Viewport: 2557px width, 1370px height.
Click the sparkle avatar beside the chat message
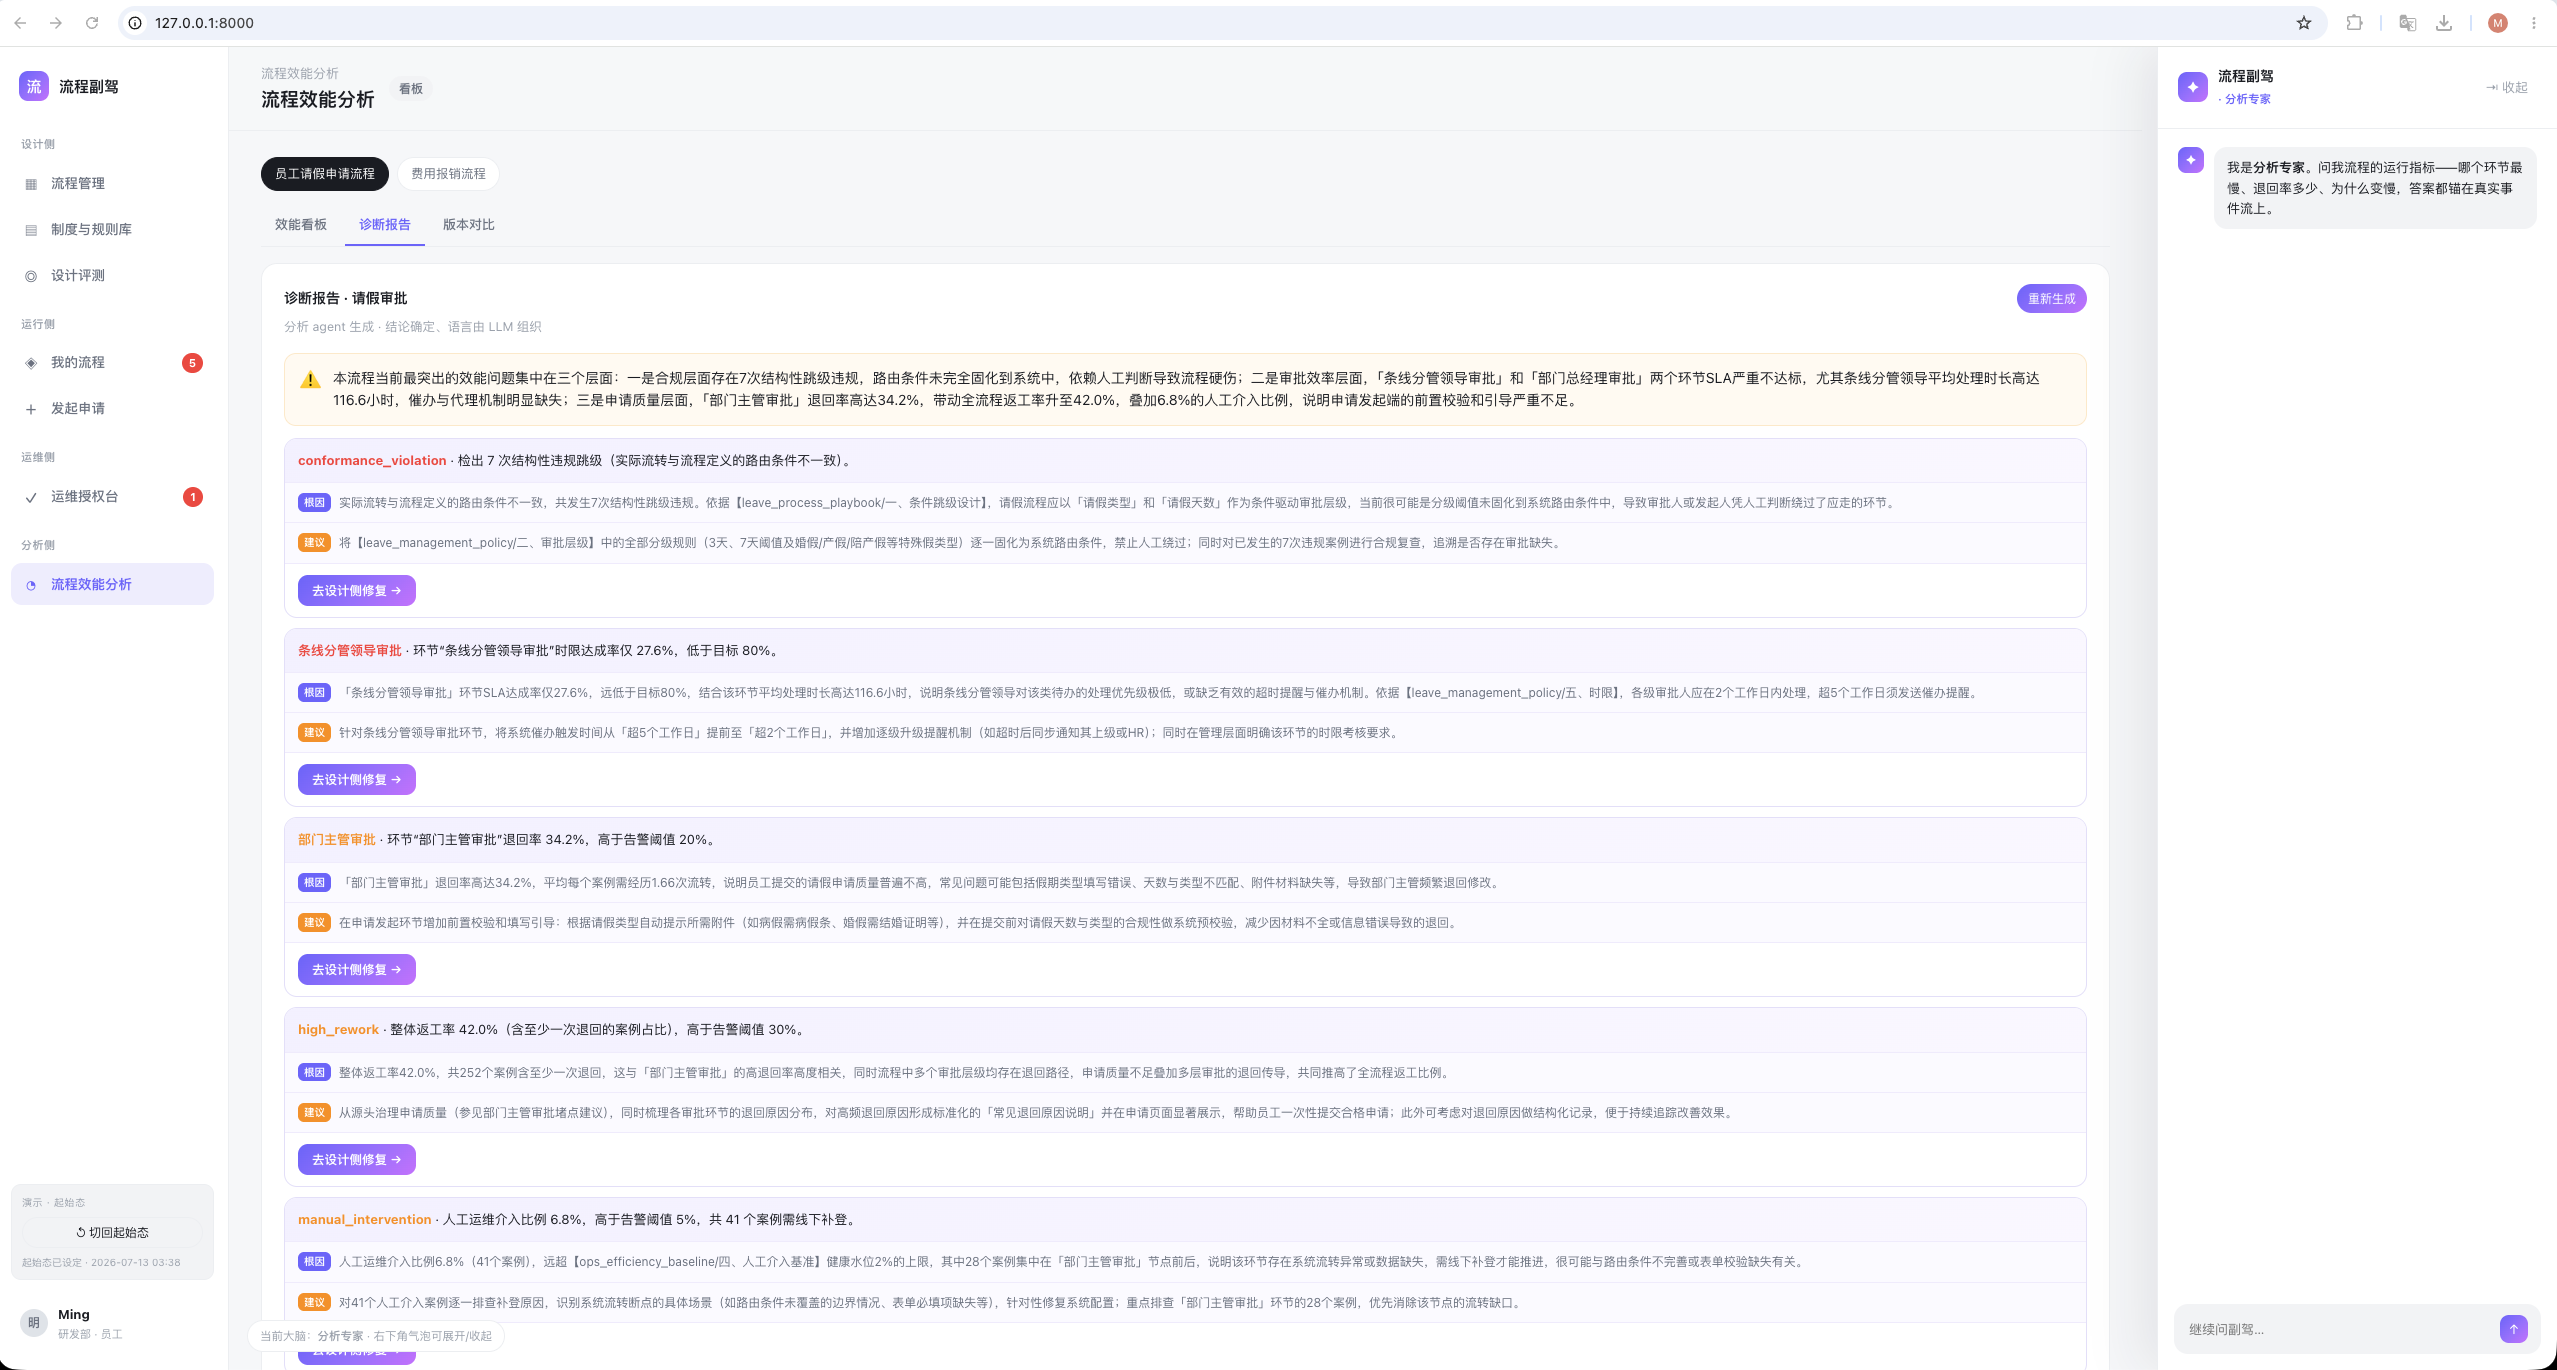pyautogui.click(x=2191, y=160)
